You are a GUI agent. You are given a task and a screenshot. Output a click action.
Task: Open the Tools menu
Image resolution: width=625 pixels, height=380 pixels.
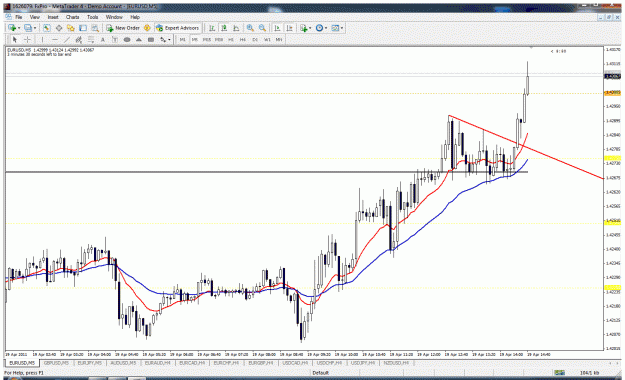(92, 17)
